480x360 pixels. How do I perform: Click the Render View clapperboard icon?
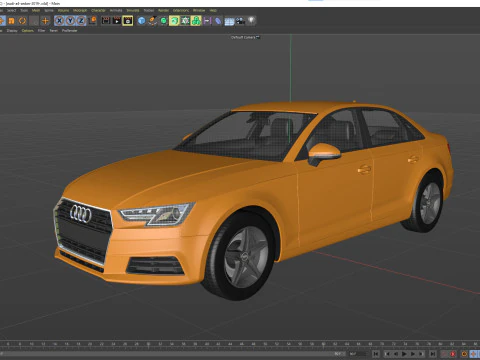pos(106,21)
